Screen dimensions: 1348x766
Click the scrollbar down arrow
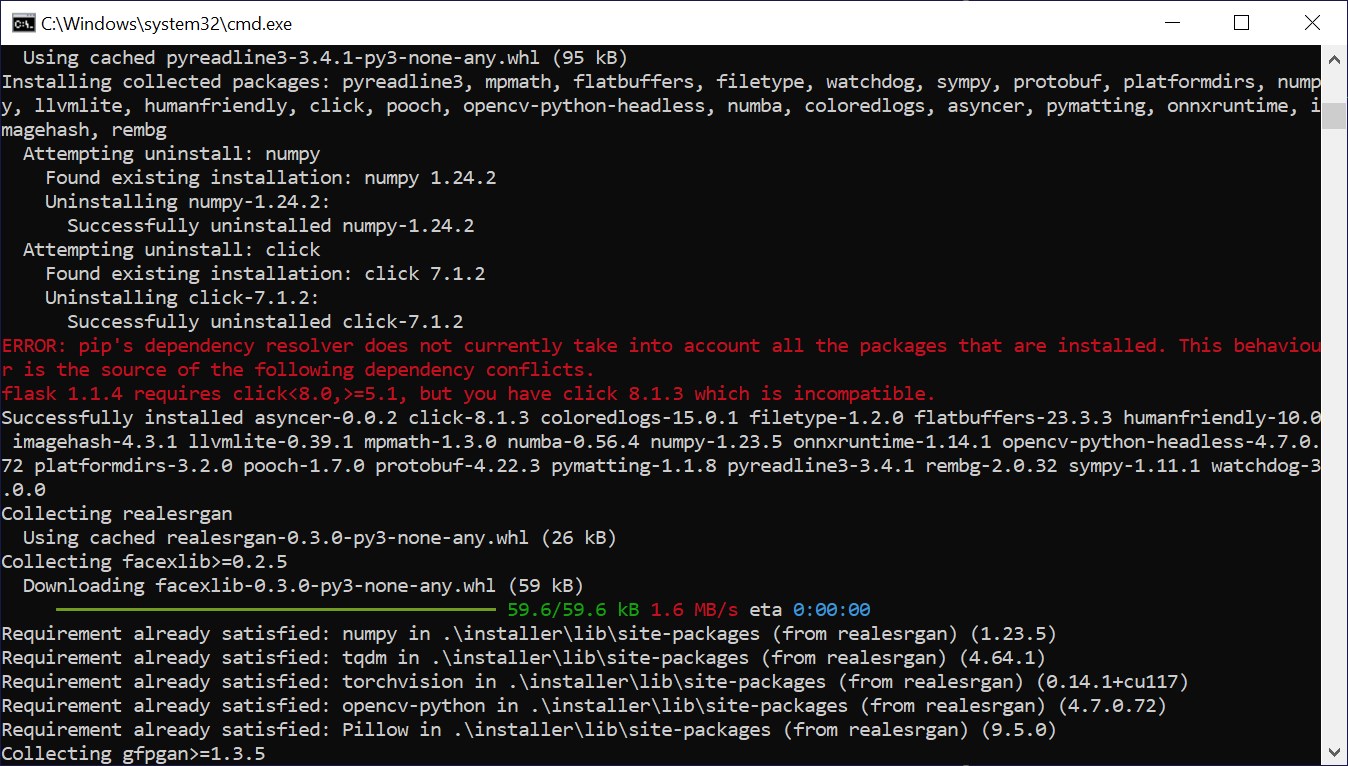pyautogui.click(x=1335, y=751)
